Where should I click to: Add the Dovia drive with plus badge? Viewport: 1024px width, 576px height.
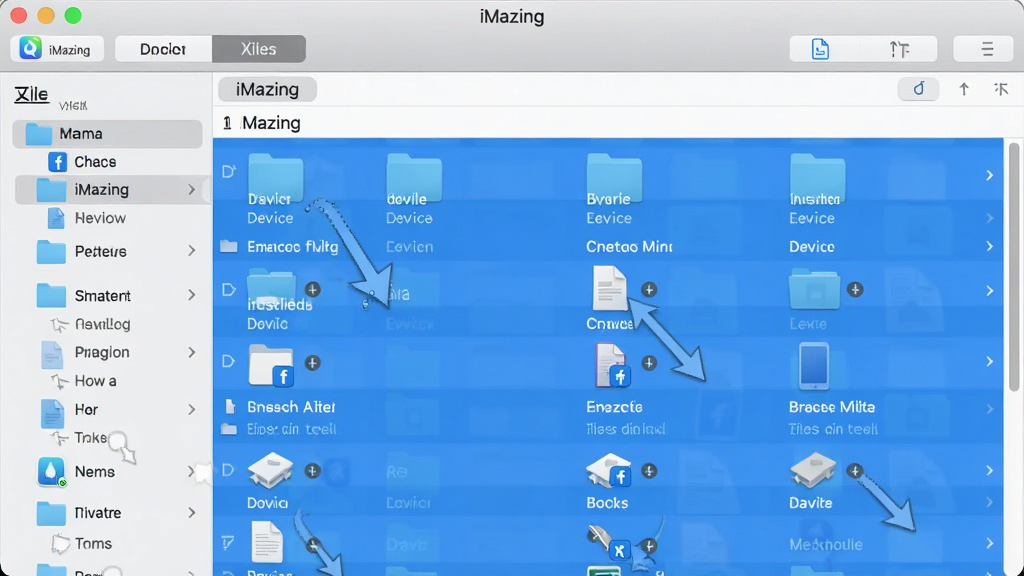coord(312,471)
